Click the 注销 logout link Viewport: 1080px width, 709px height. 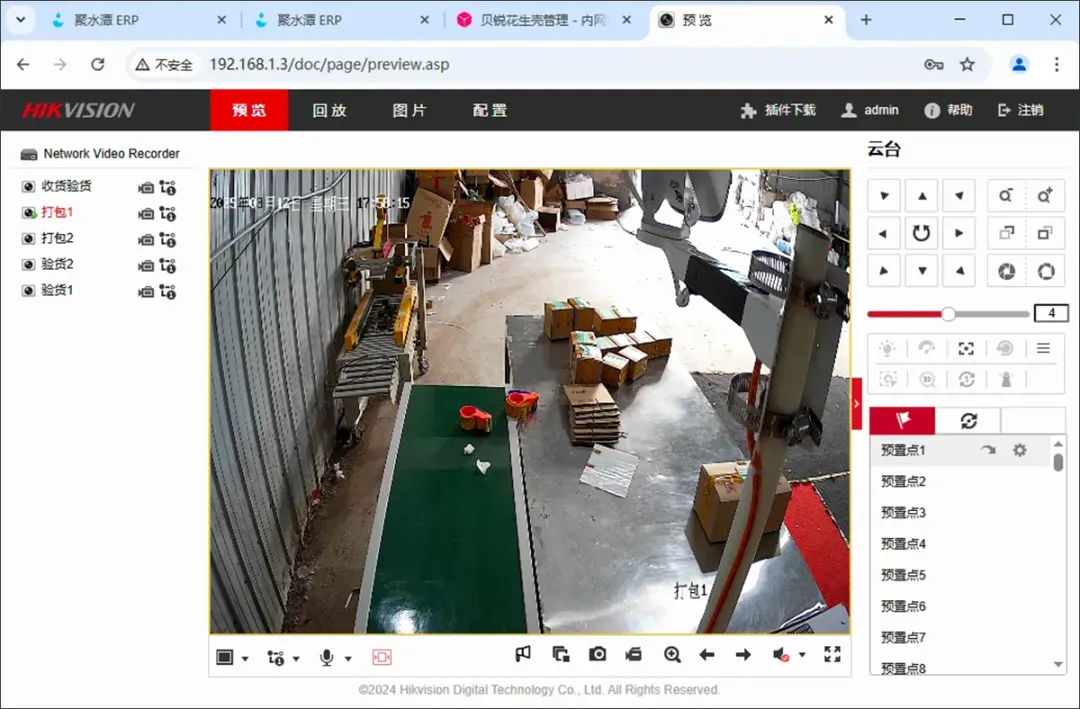(1020, 110)
